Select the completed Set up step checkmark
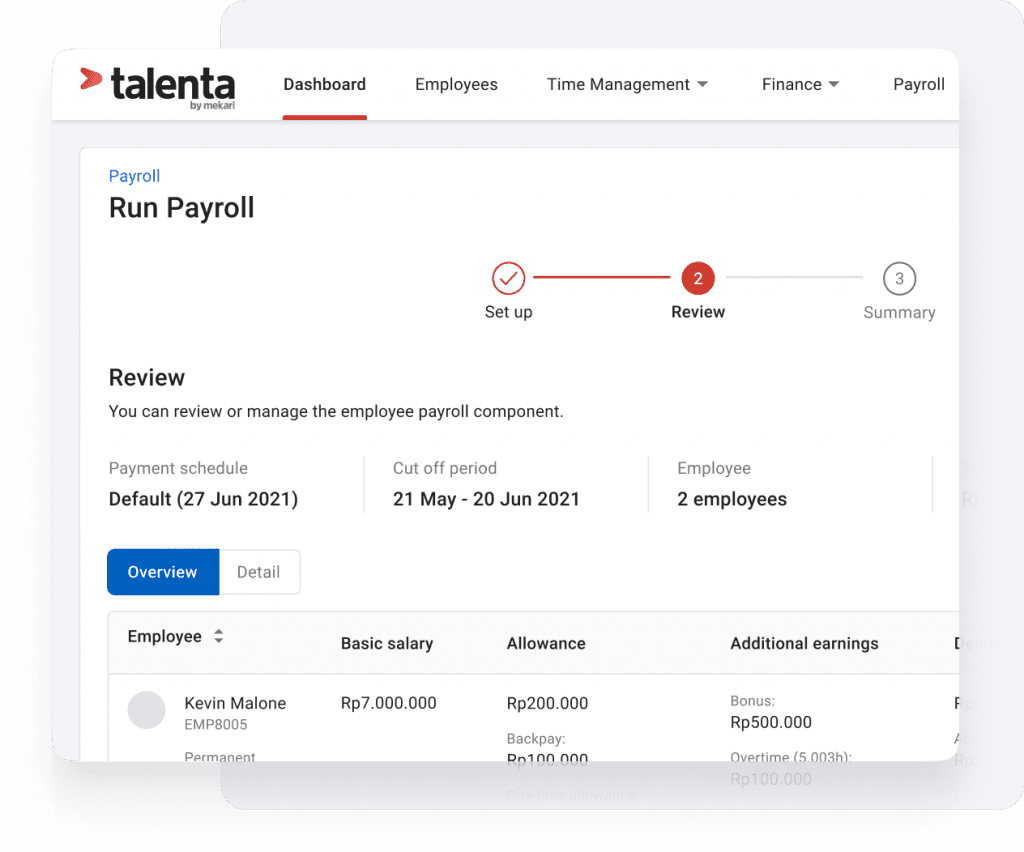Screen dimensions: 1024x852 [508, 278]
